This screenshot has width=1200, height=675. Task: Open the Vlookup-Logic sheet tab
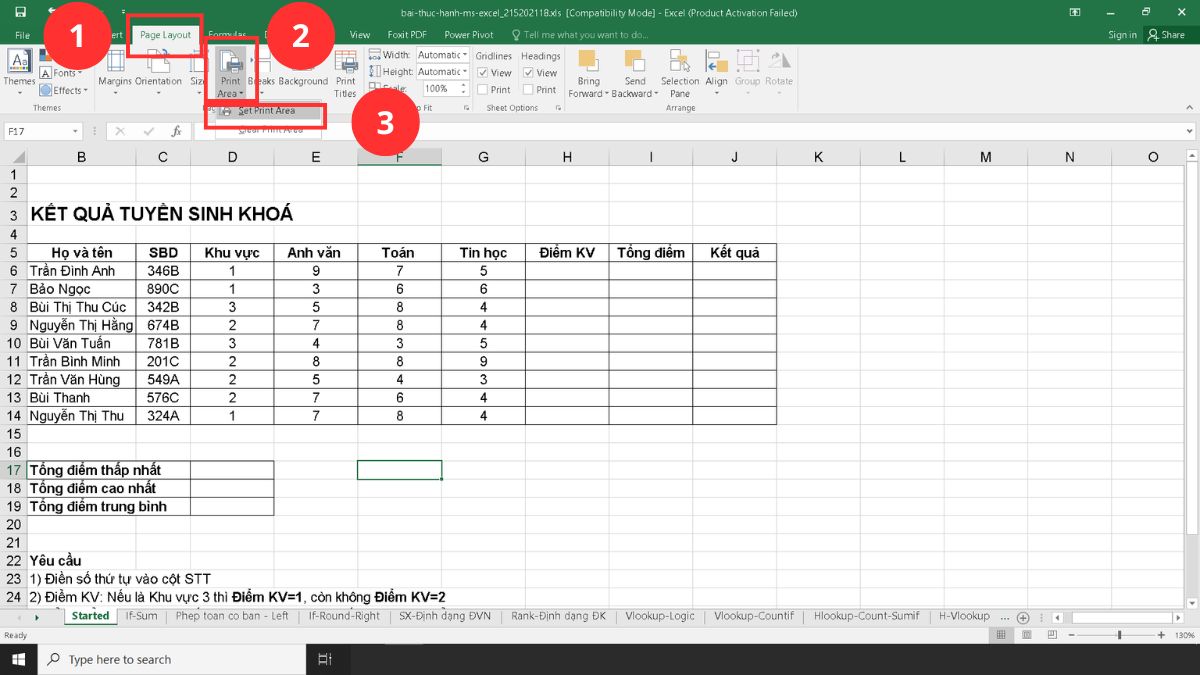point(660,616)
